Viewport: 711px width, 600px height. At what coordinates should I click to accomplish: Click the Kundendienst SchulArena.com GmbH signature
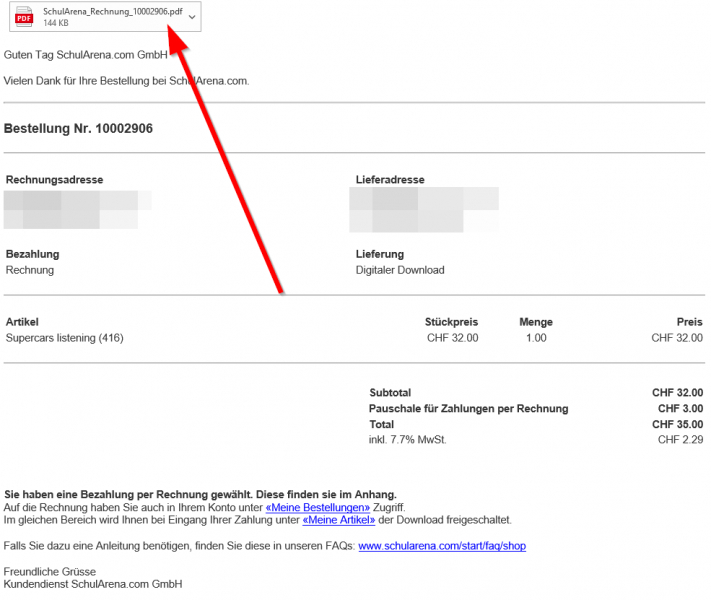pos(93,584)
